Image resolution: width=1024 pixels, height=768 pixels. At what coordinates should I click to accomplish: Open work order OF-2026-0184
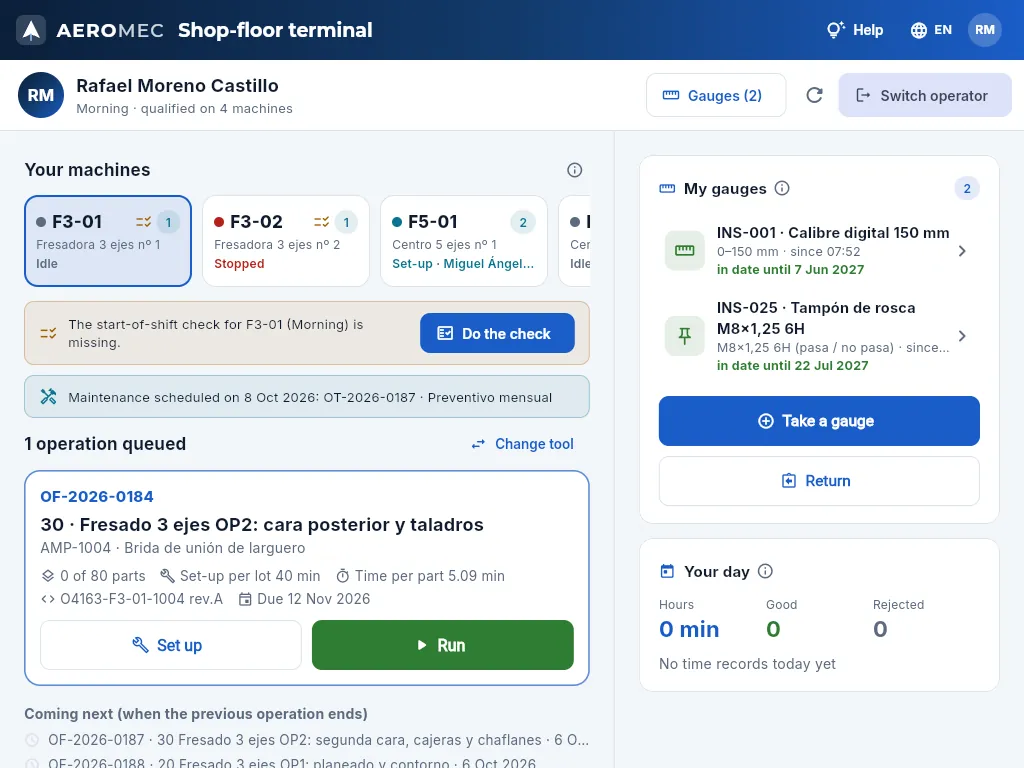coord(97,496)
